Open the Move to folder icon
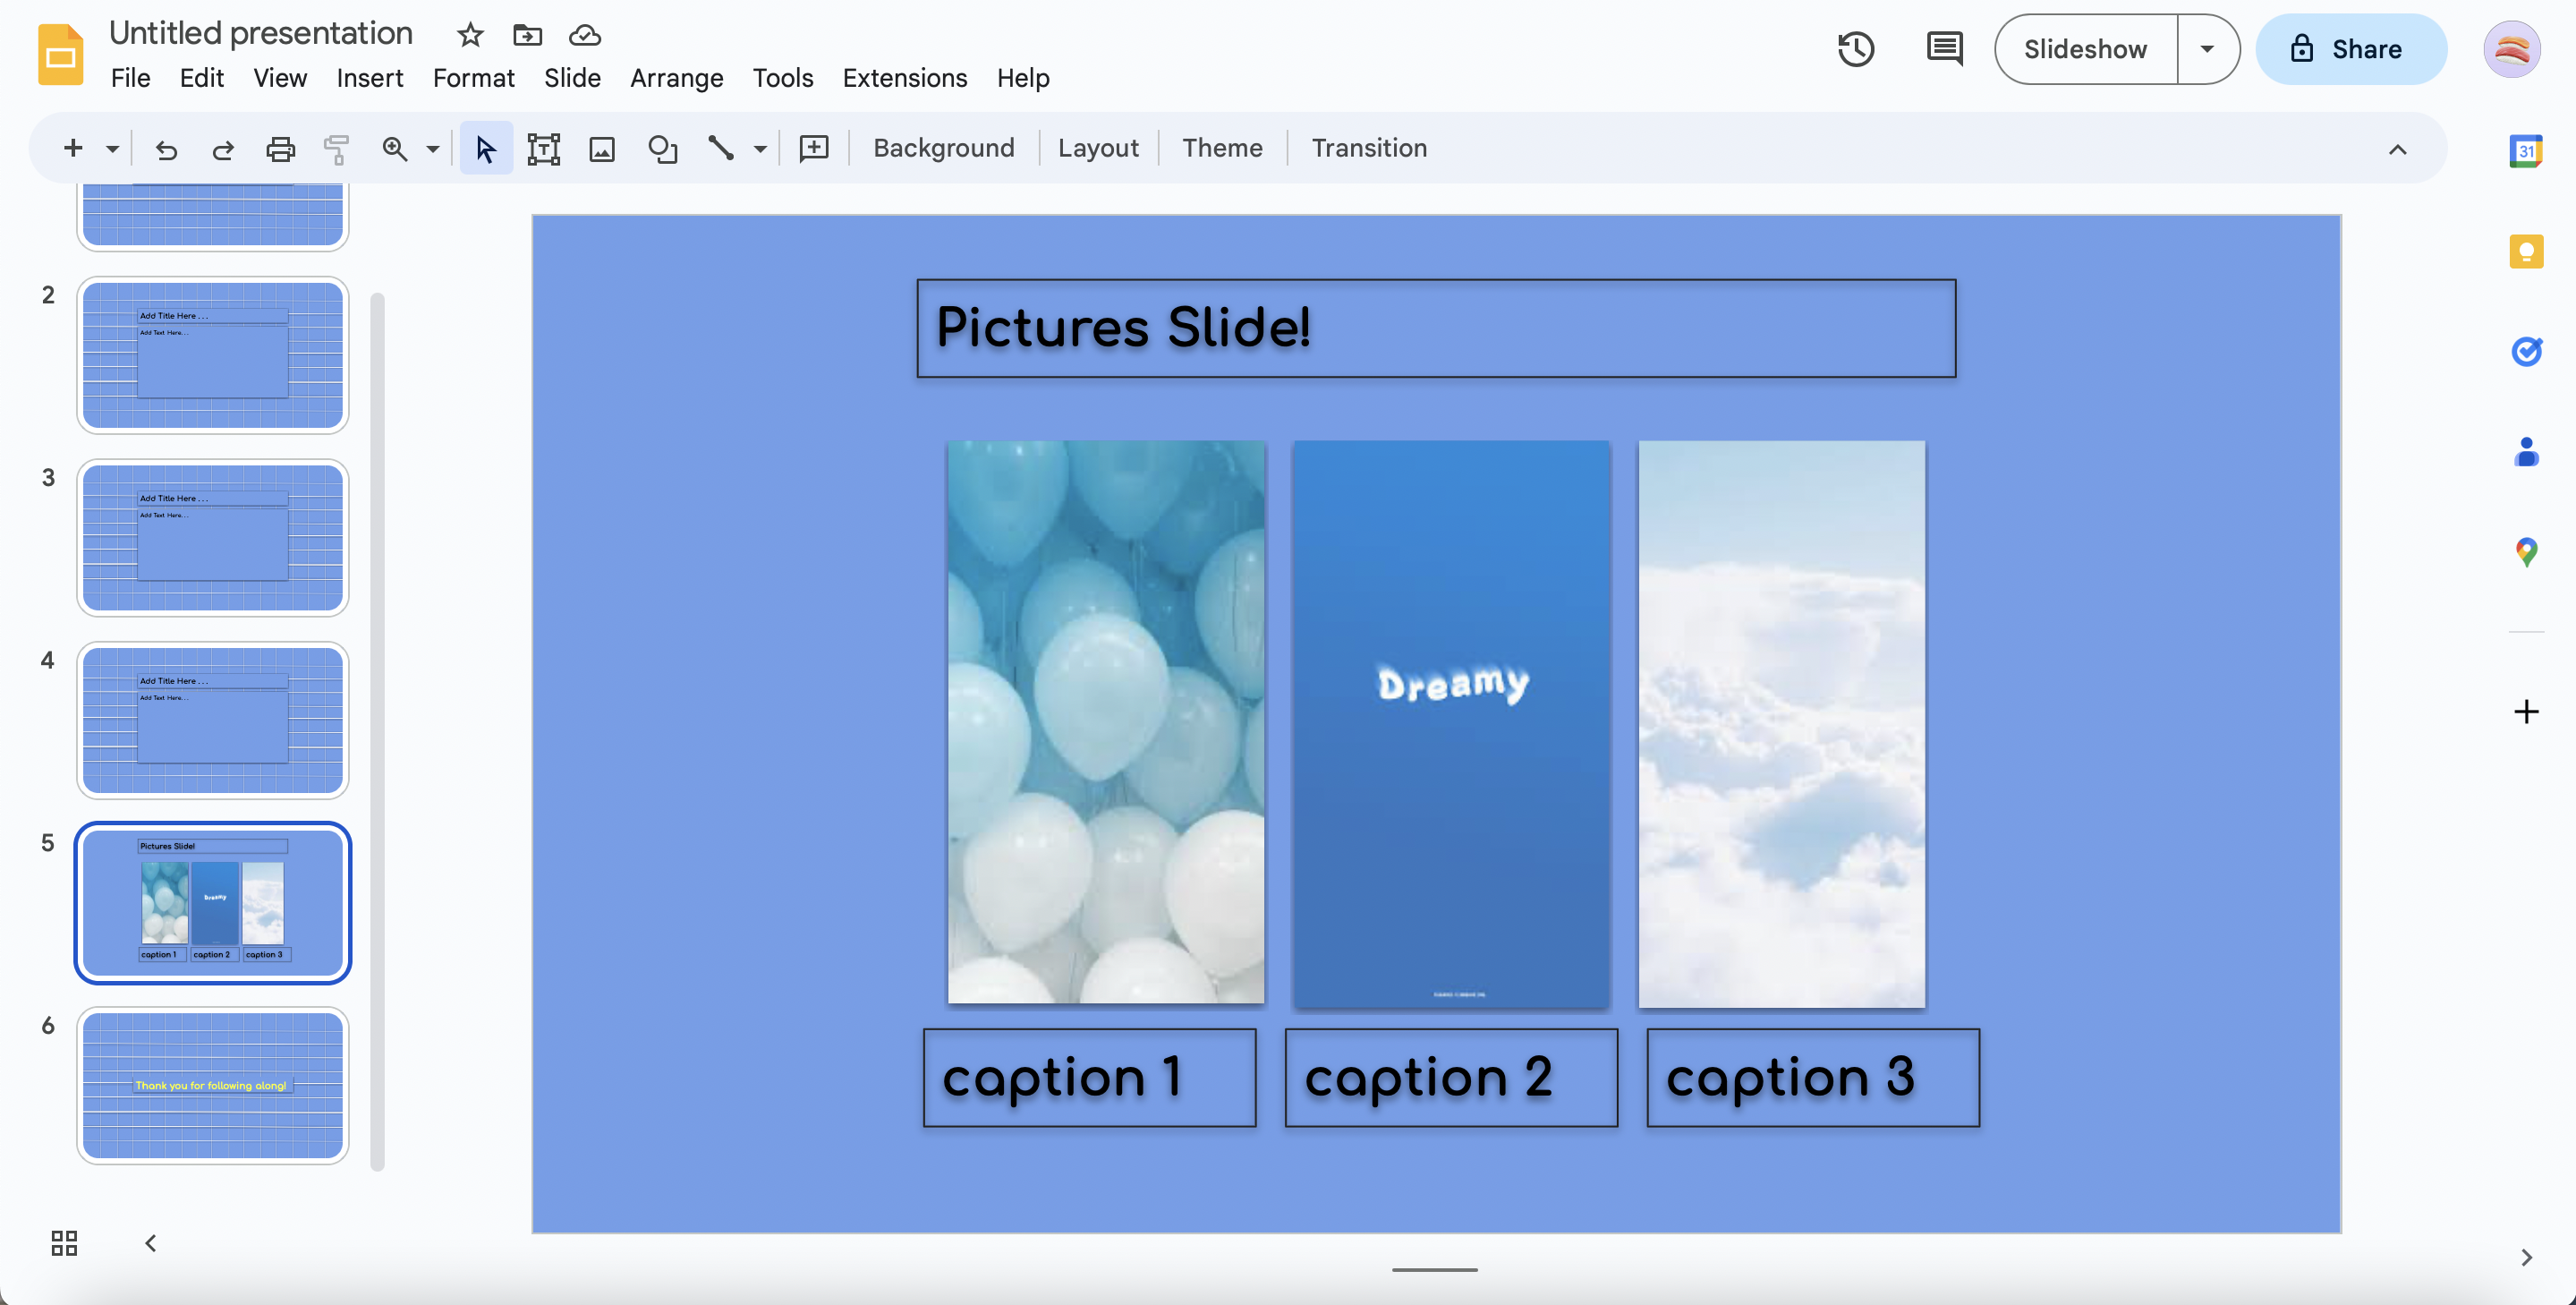Screen dimensions: 2576x1305 point(527,35)
